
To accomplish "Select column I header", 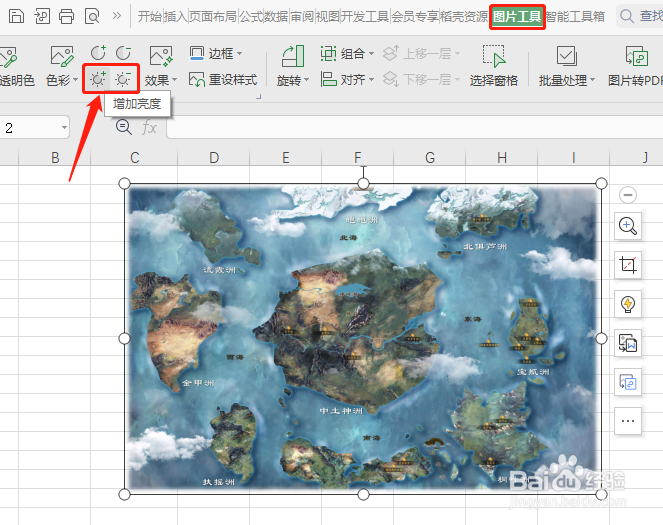I will [573, 158].
